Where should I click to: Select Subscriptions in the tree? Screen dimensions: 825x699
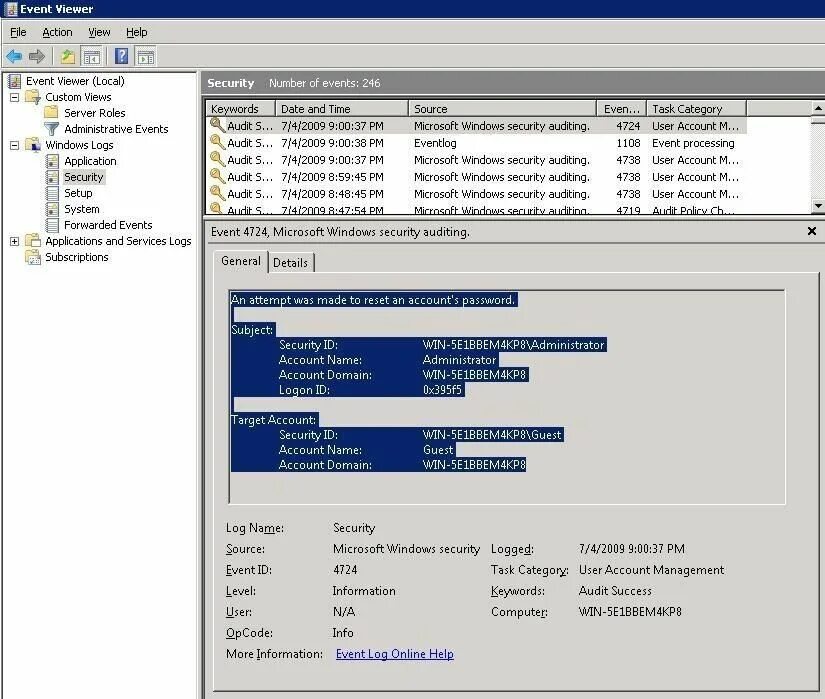(x=77, y=257)
